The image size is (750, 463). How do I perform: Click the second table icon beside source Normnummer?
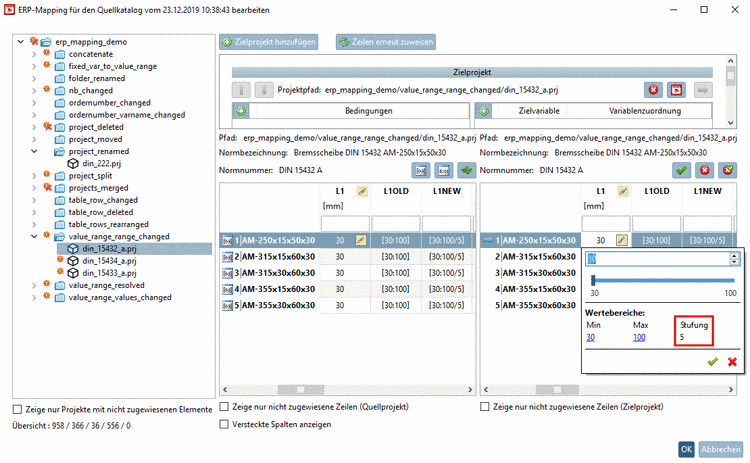(x=444, y=170)
